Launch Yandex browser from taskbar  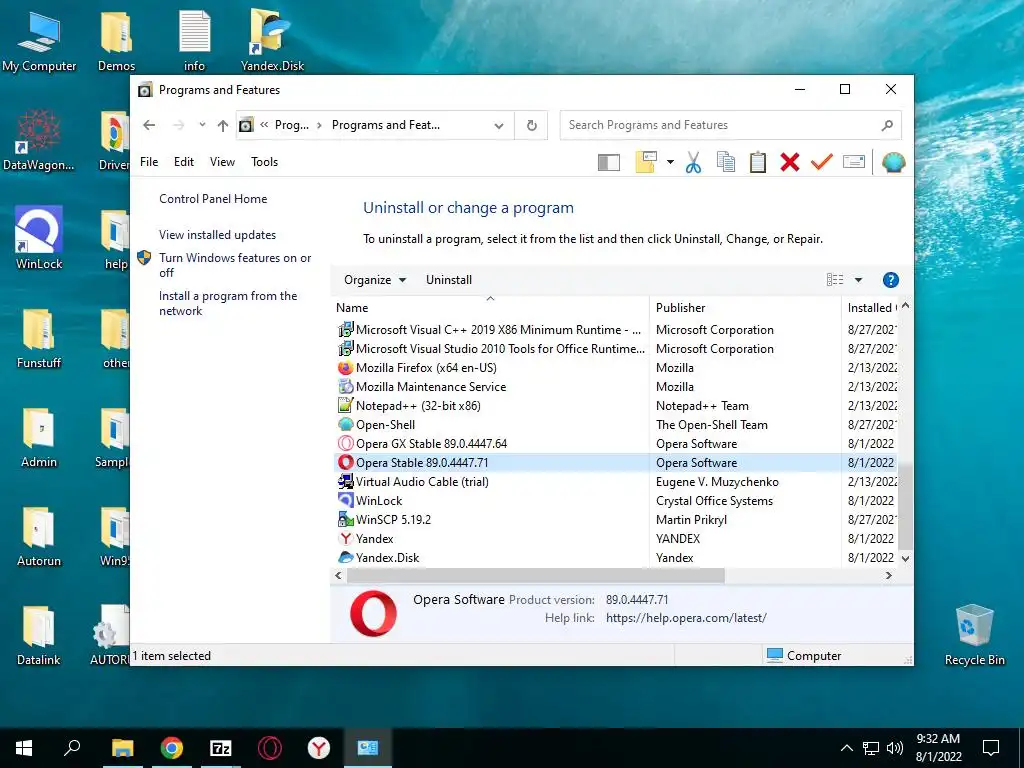[319, 748]
